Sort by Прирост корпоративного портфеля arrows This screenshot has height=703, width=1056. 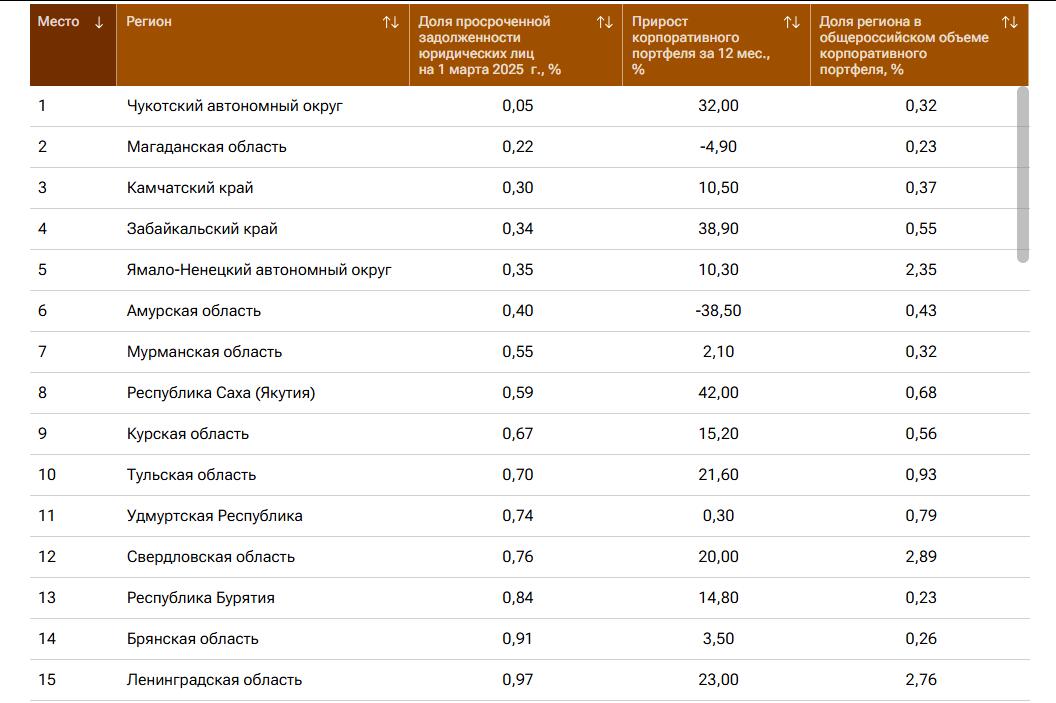coord(791,22)
